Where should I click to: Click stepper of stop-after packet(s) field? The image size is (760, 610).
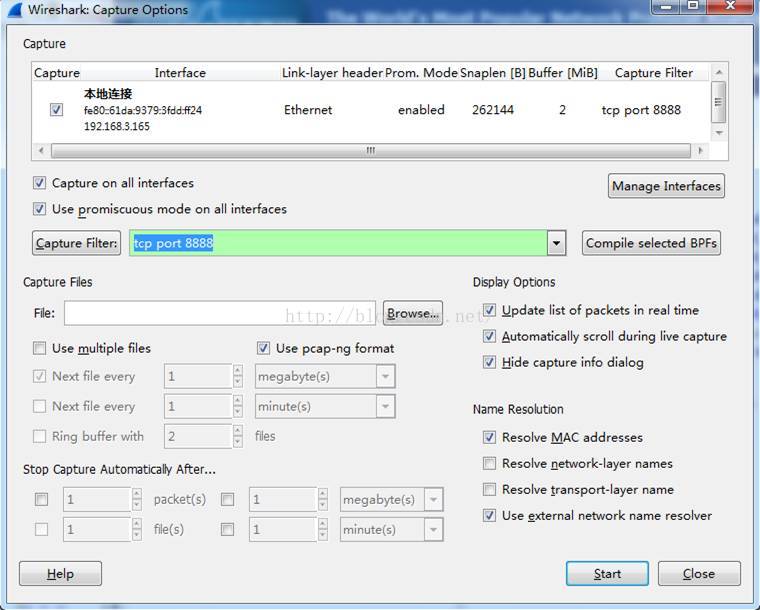pyautogui.click(x=137, y=500)
